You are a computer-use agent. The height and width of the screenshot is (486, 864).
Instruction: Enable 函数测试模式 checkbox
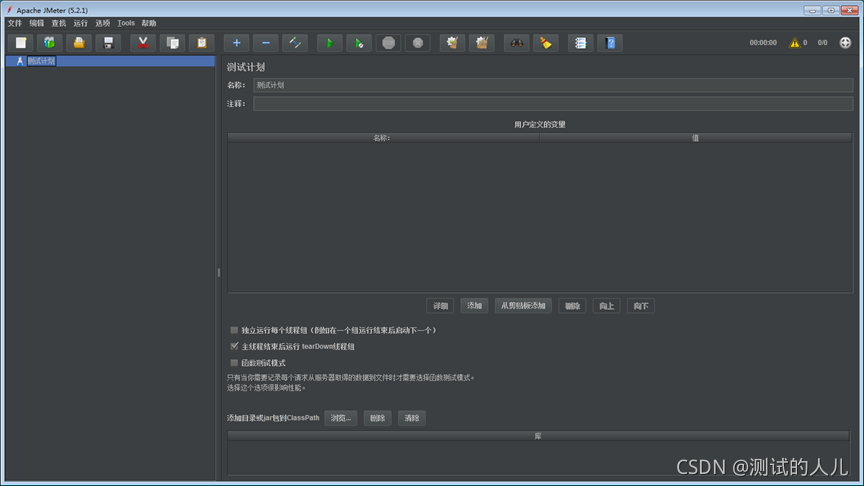pos(234,363)
